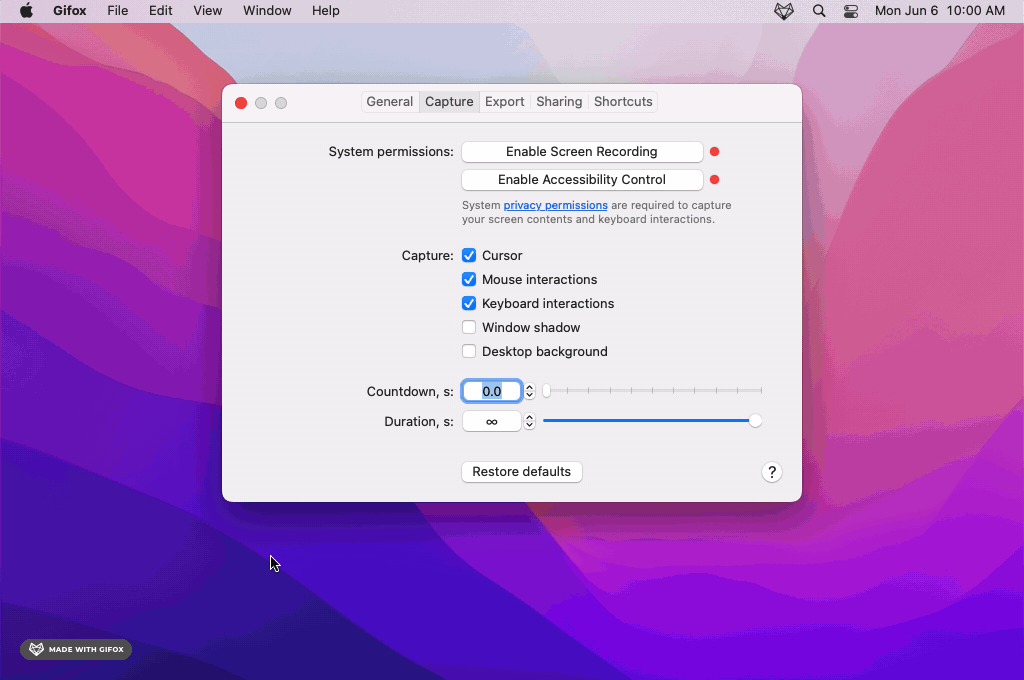Image resolution: width=1024 pixels, height=680 pixels.
Task: Click the Countdown stepper arrows
Action: point(530,391)
